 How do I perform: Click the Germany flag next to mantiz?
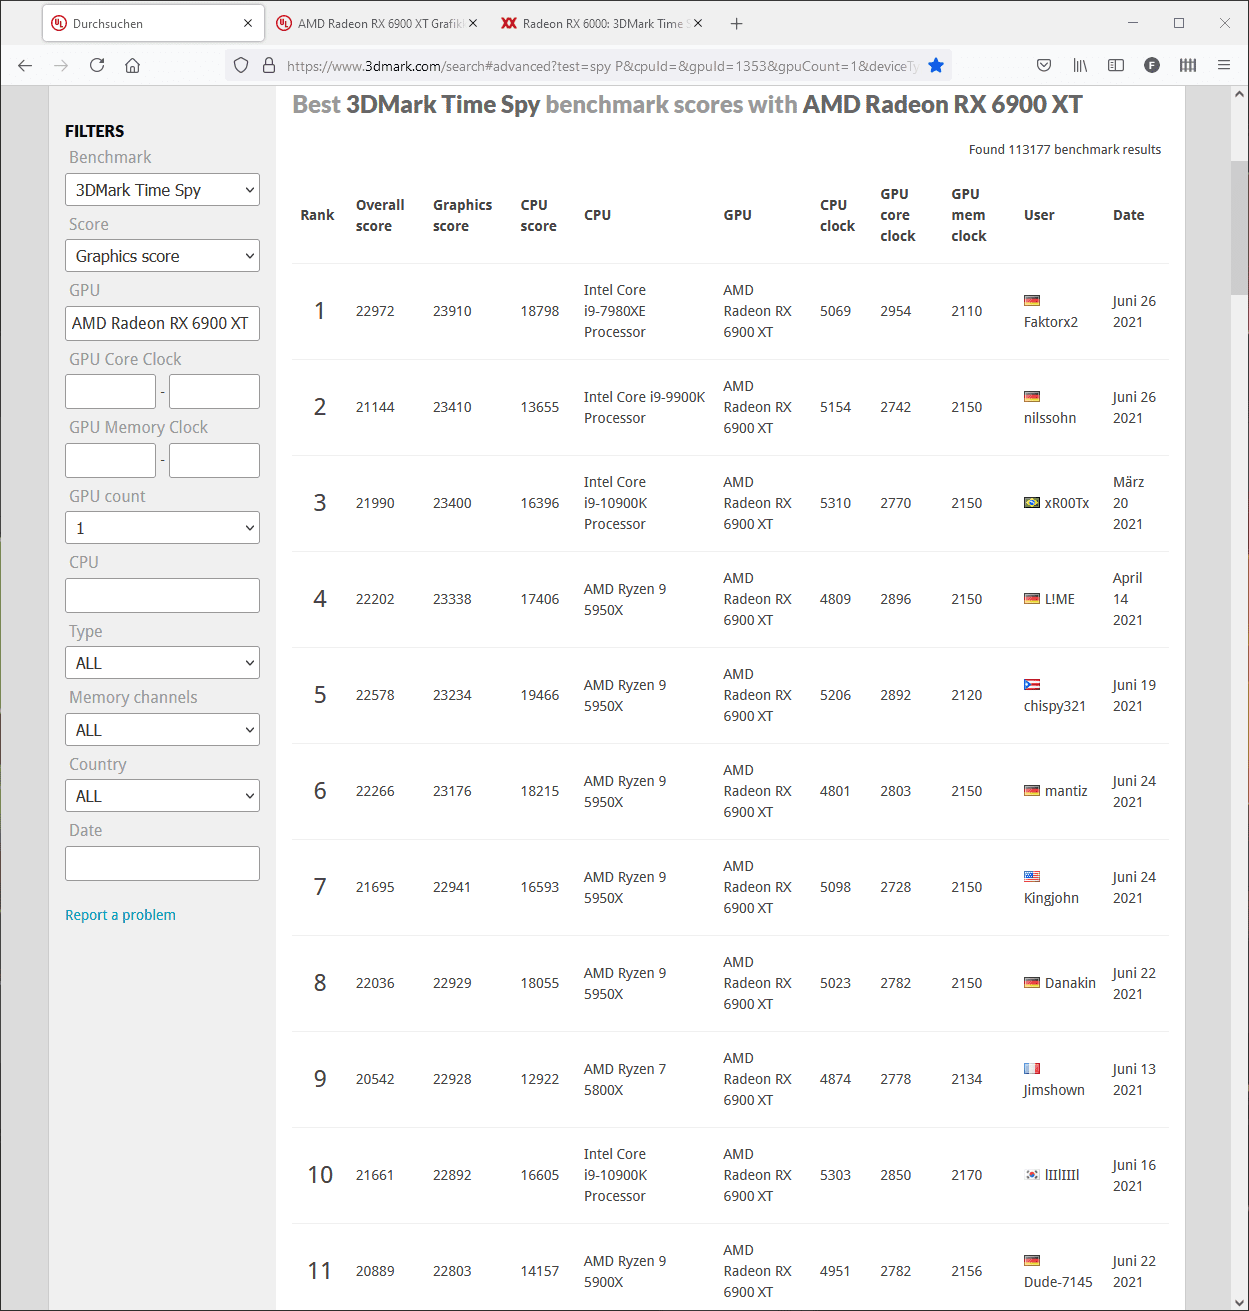1032,791
